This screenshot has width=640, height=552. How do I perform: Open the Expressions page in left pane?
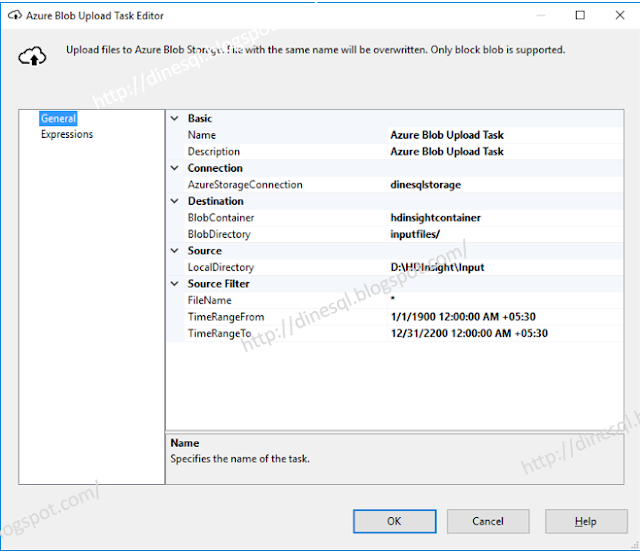(67, 134)
